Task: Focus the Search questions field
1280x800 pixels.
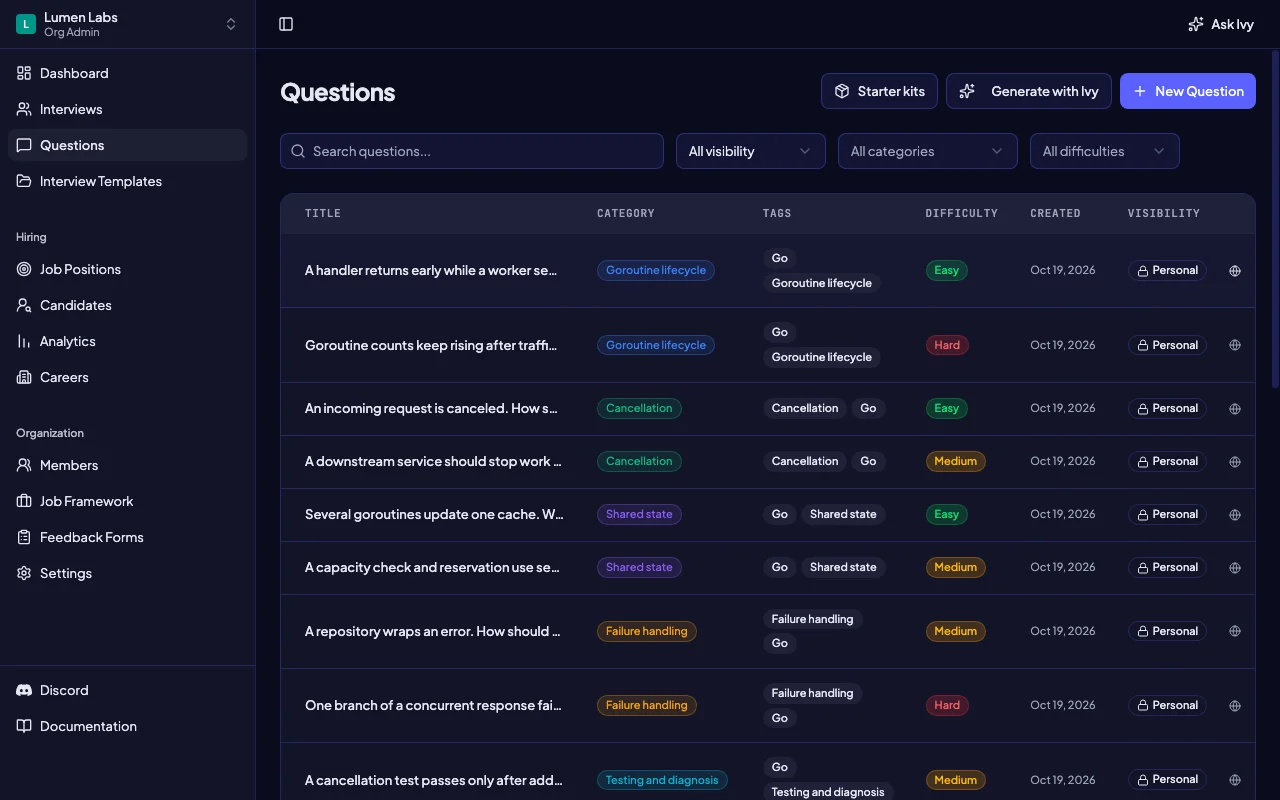Action: click(x=472, y=151)
